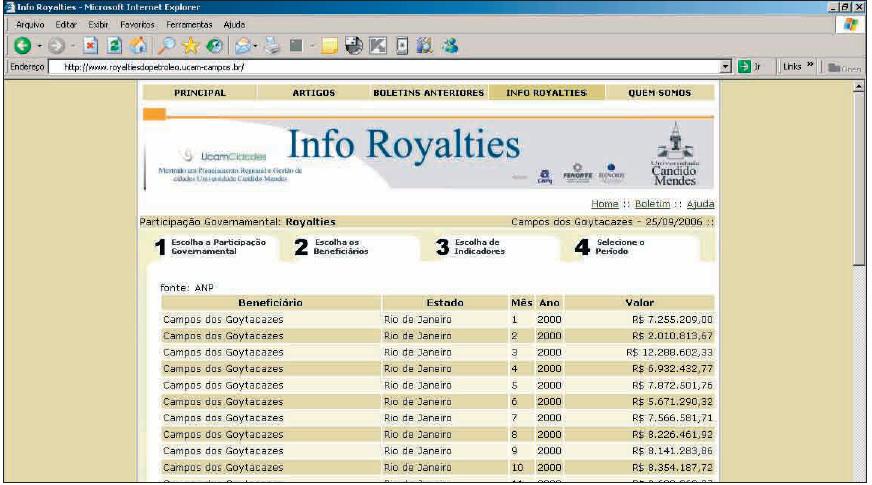The height and width of the screenshot is (485, 872).
Task: Go to the browser Home page icon
Action: pyautogui.click(x=139, y=45)
